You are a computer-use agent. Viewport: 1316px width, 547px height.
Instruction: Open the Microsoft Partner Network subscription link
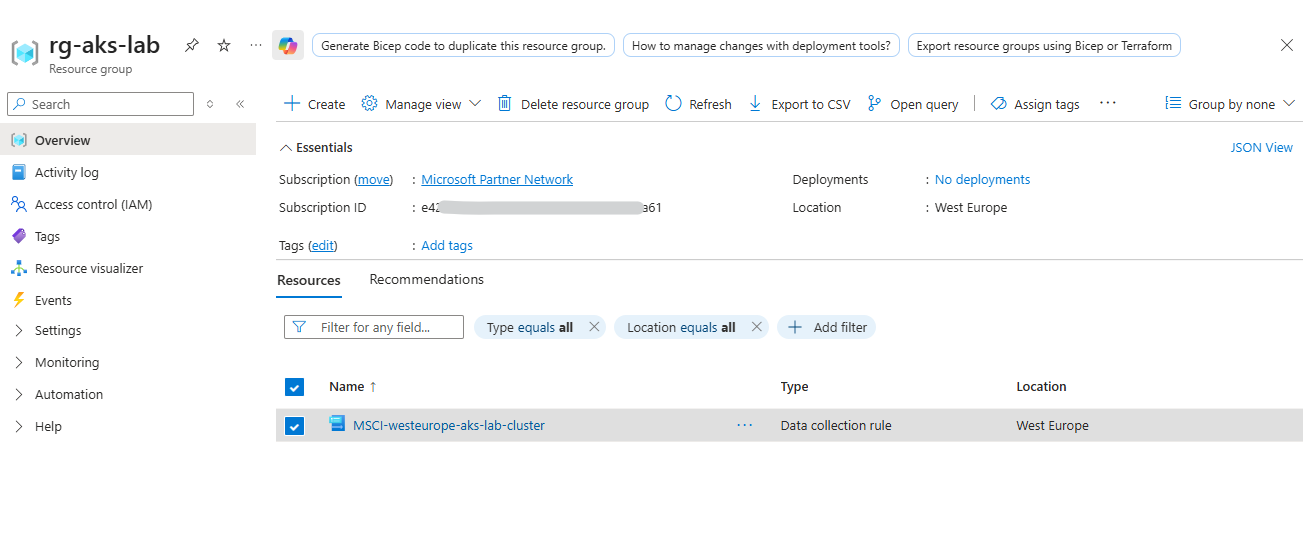[497, 180]
